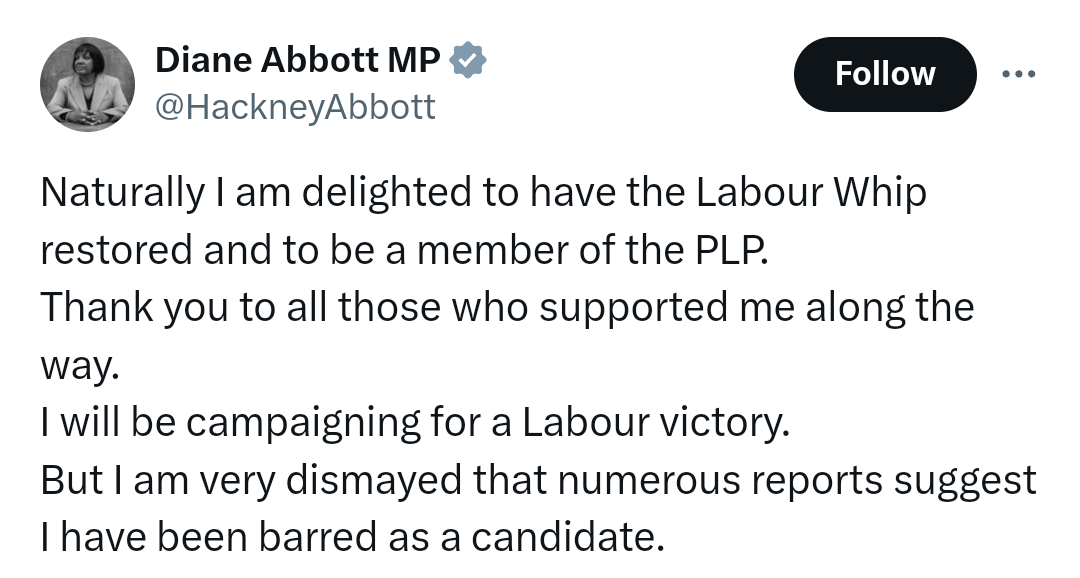The height and width of the screenshot is (578, 1080).
Task: Visit the @HackneyAbbott handle link
Action: [295, 107]
